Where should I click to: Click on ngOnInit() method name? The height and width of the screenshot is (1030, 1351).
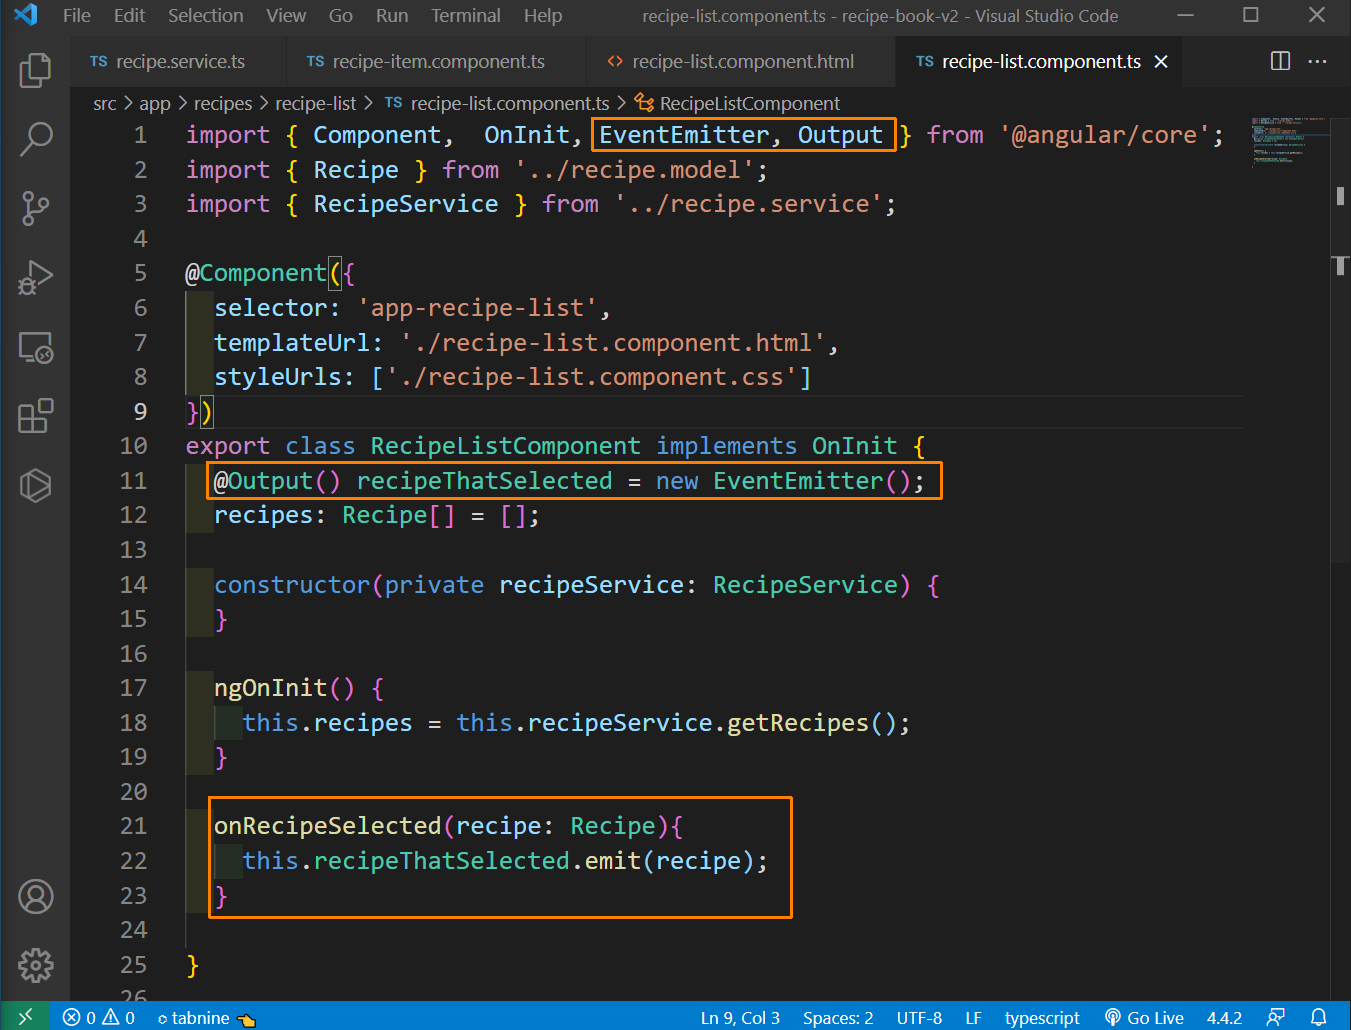coord(284,688)
